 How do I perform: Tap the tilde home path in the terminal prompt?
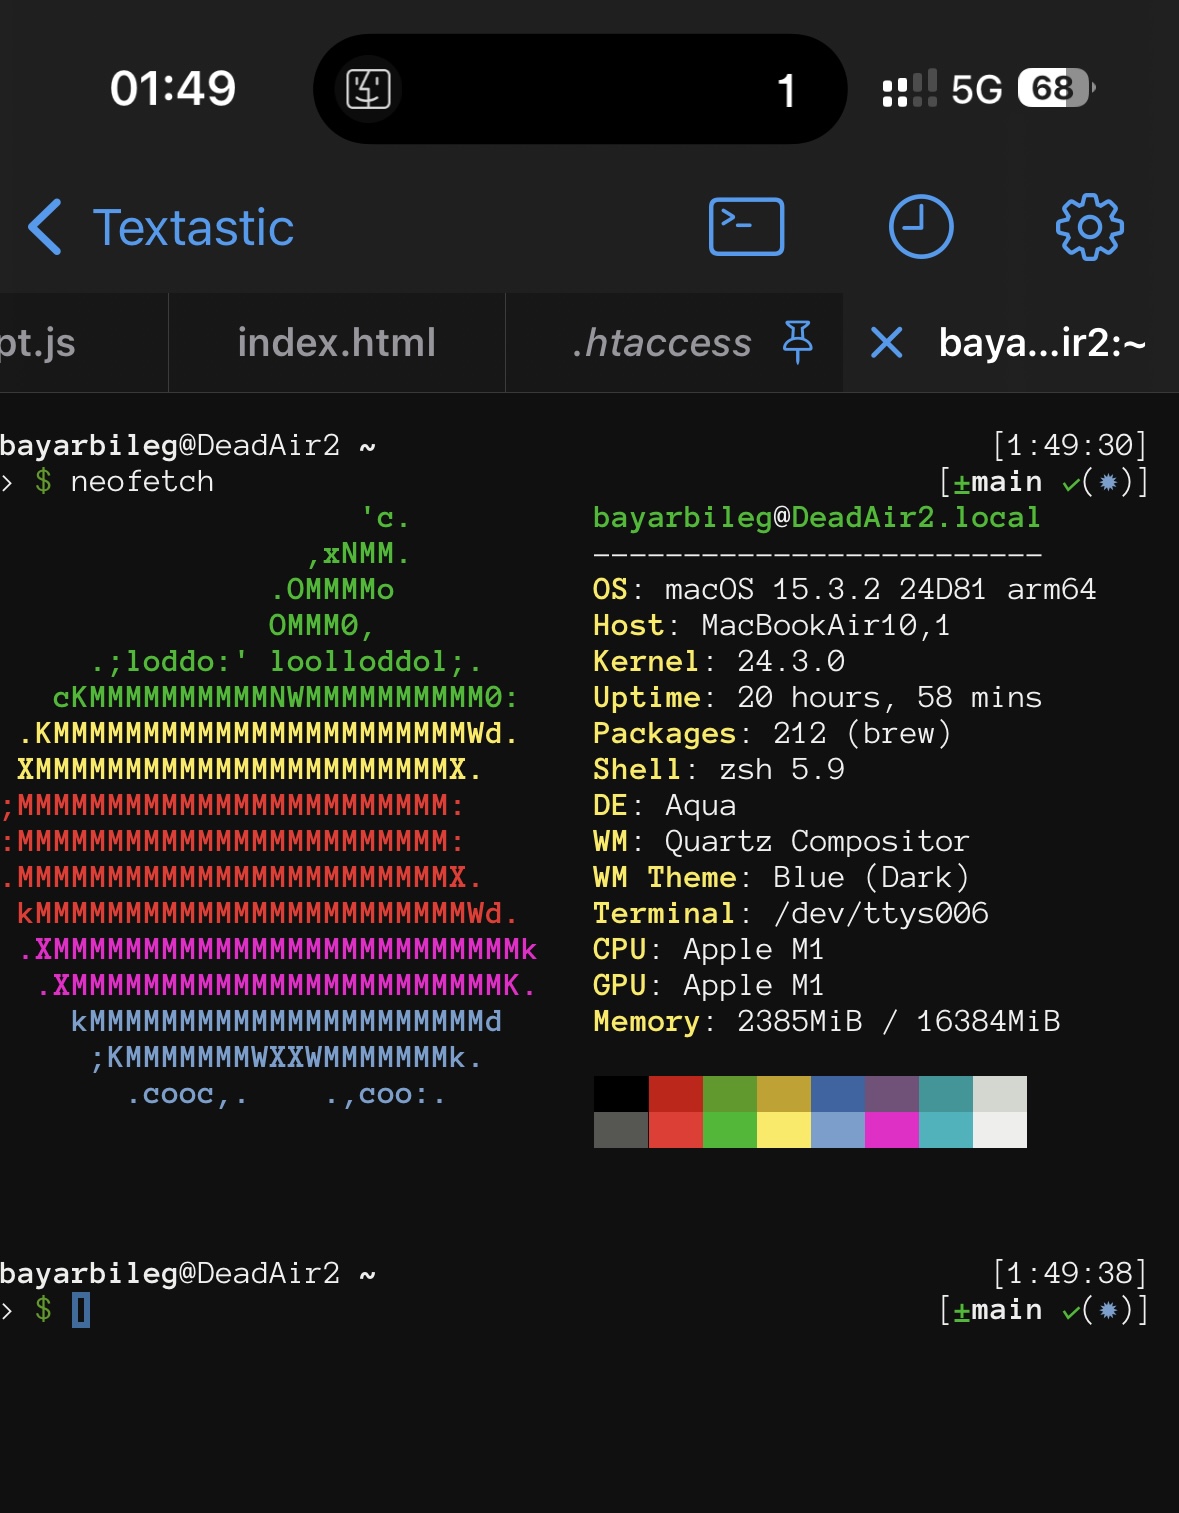[x=368, y=444]
